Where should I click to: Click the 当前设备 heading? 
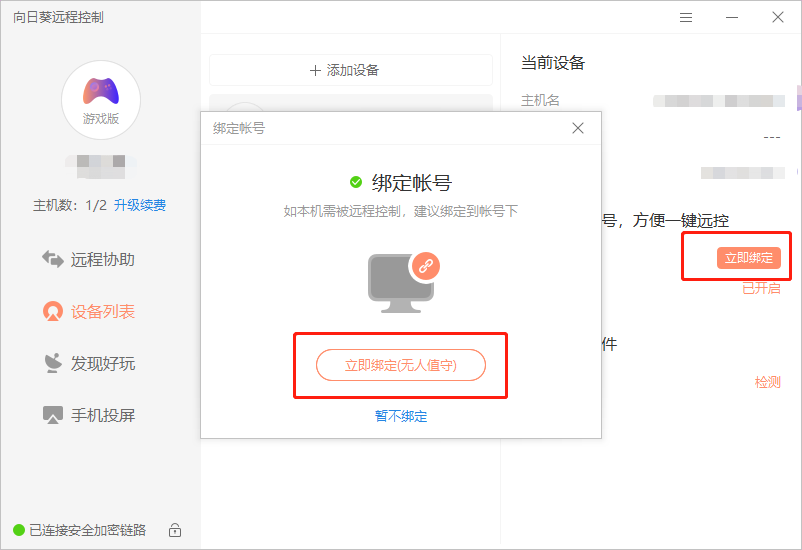click(x=553, y=63)
